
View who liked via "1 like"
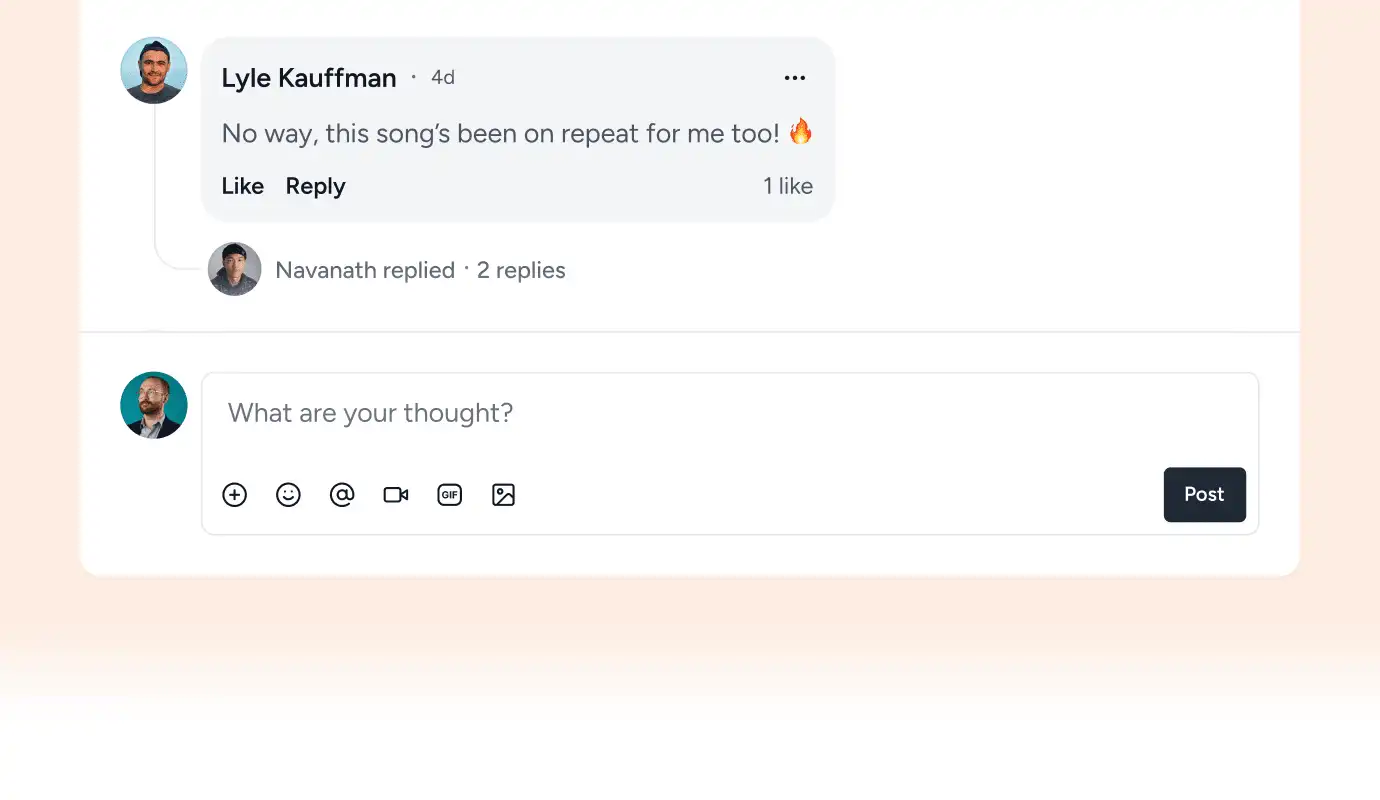(x=788, y=186)
